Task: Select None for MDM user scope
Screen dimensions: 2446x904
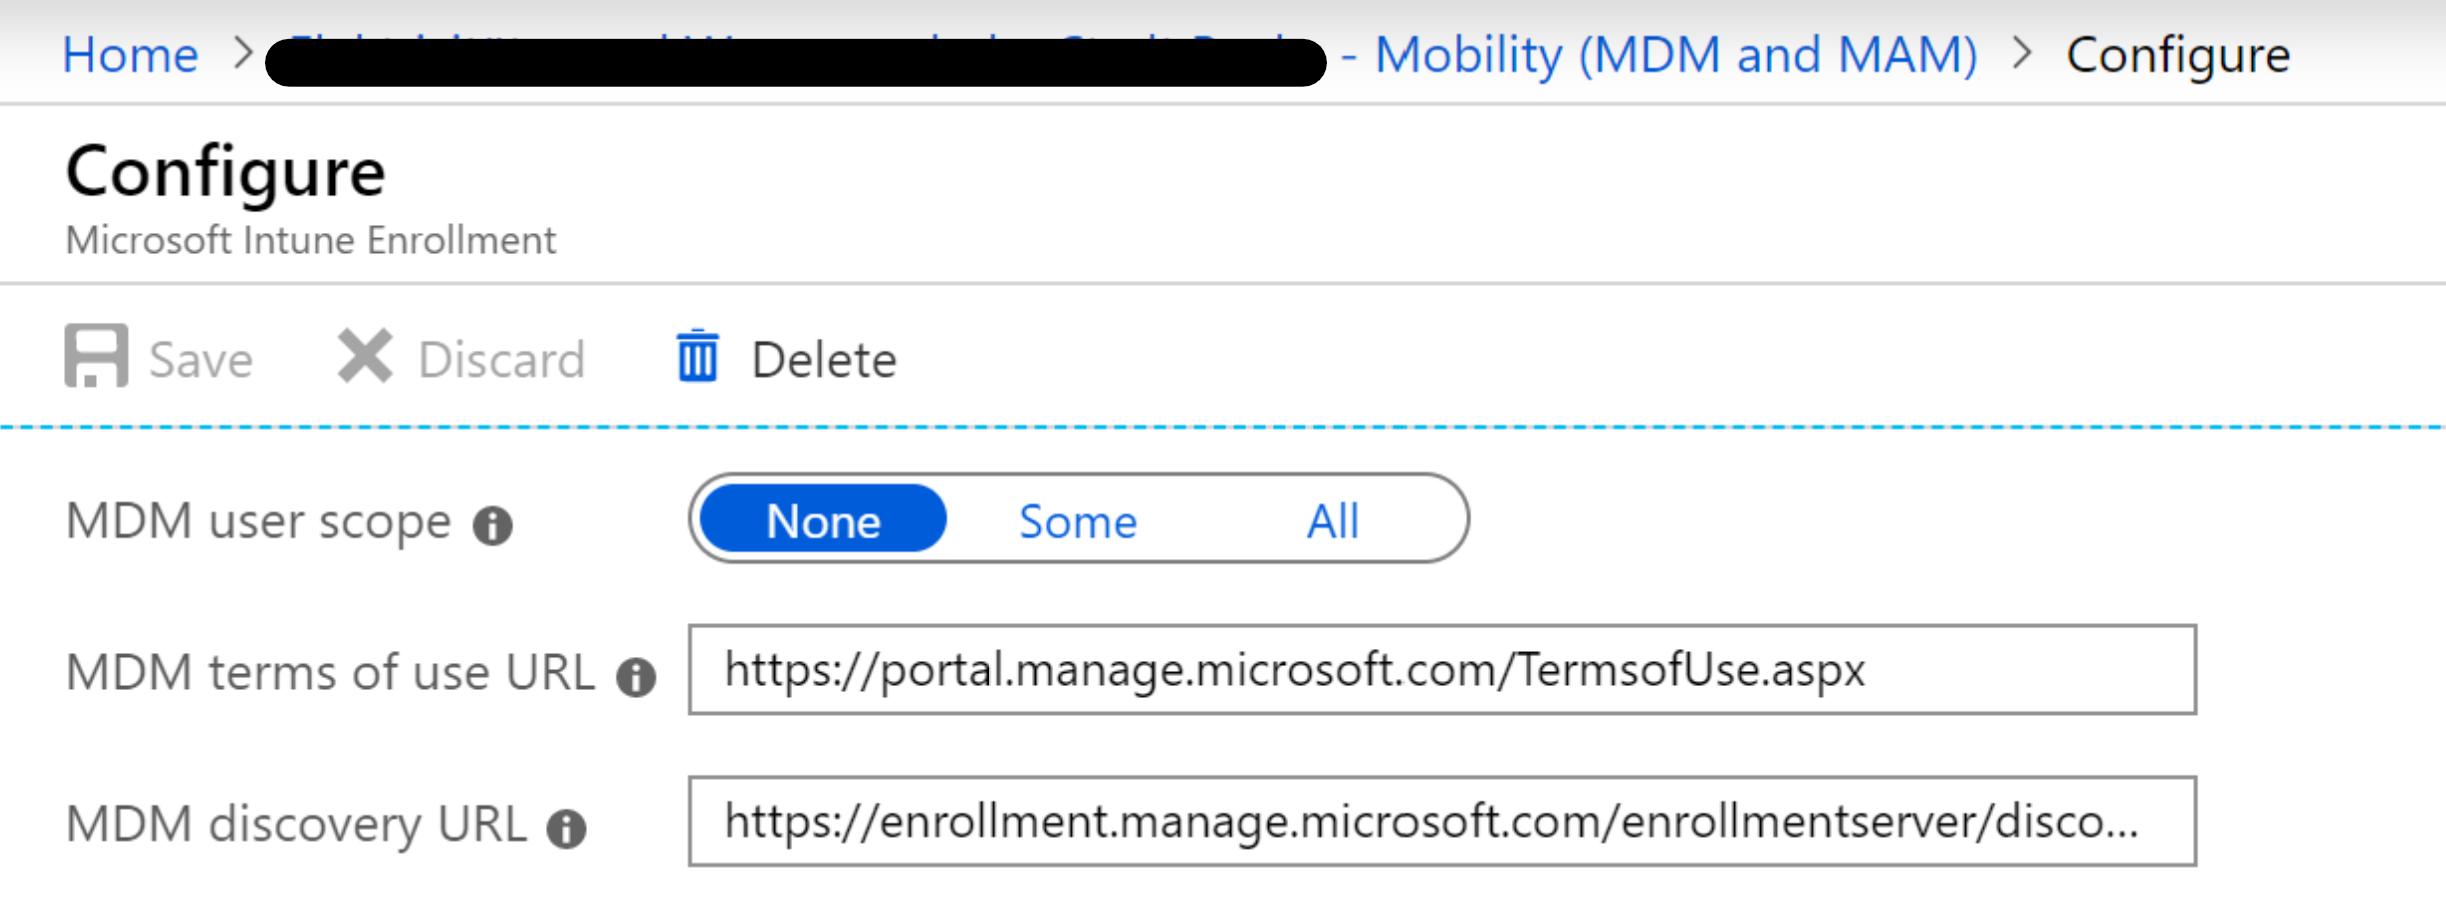Action: pos(823,519)
